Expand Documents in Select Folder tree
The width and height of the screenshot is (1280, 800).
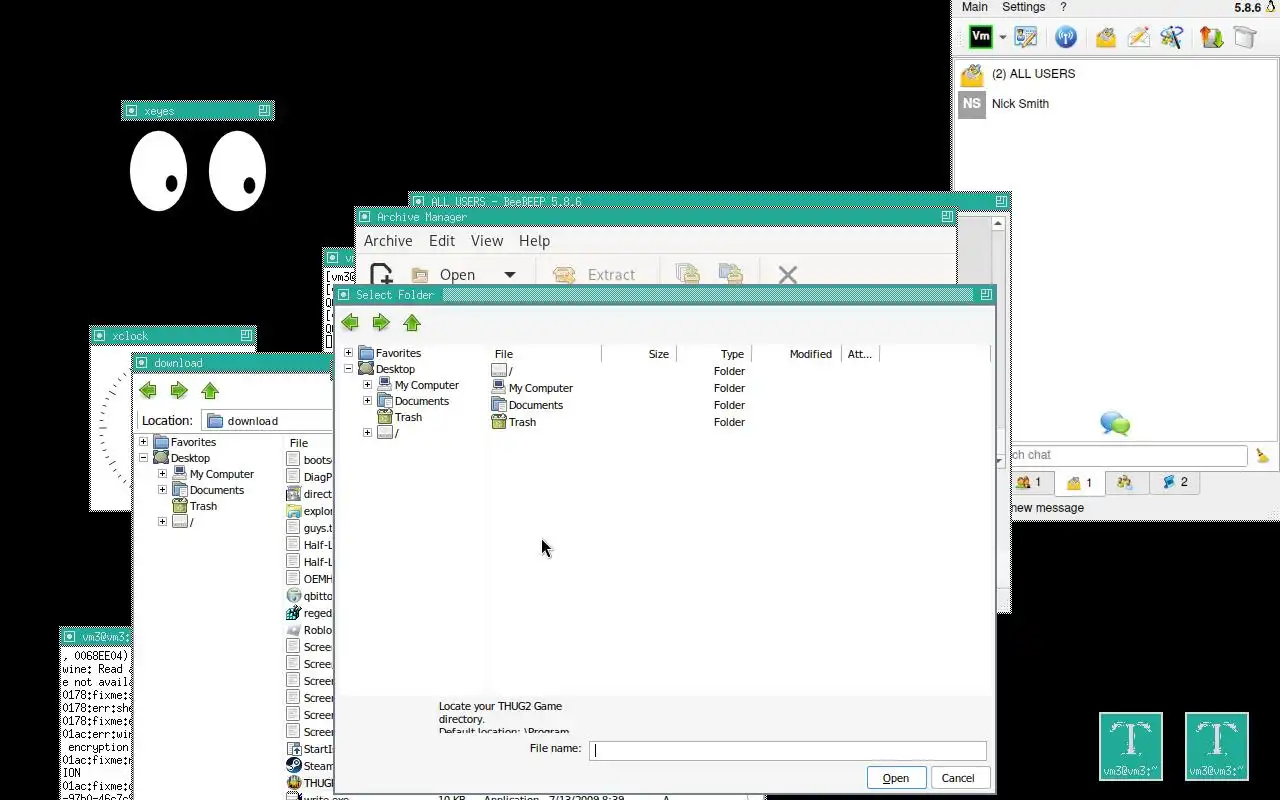[367, 401]
